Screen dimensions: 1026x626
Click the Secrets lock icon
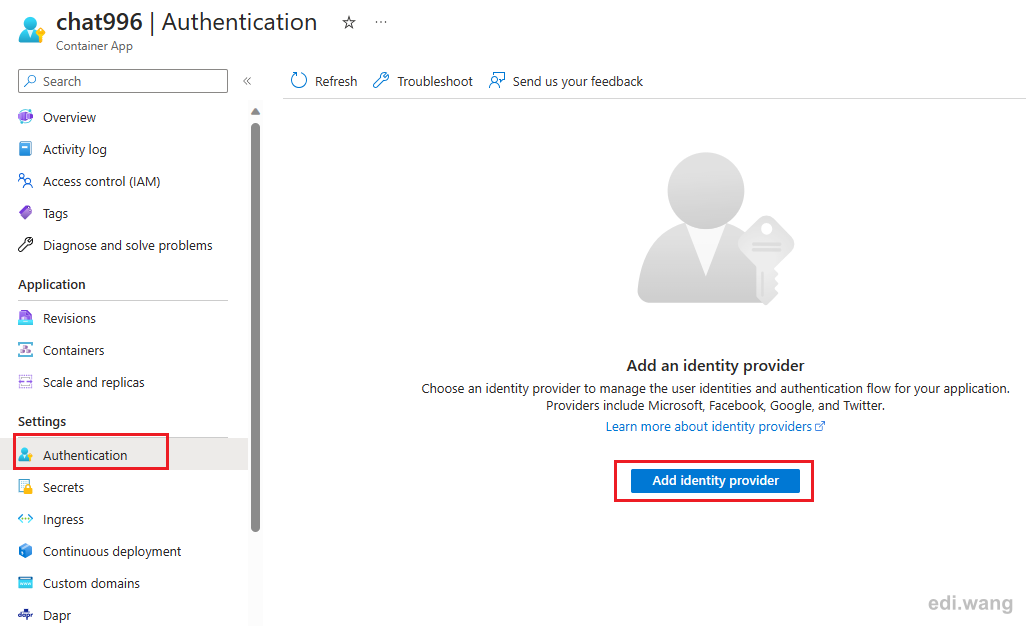point(26,487)
